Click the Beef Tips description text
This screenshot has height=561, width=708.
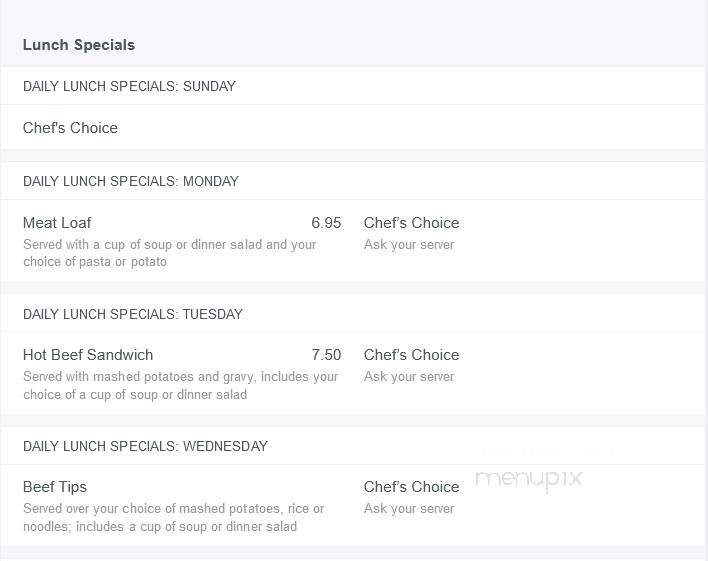pyautogui.click(x=173, y=517)
